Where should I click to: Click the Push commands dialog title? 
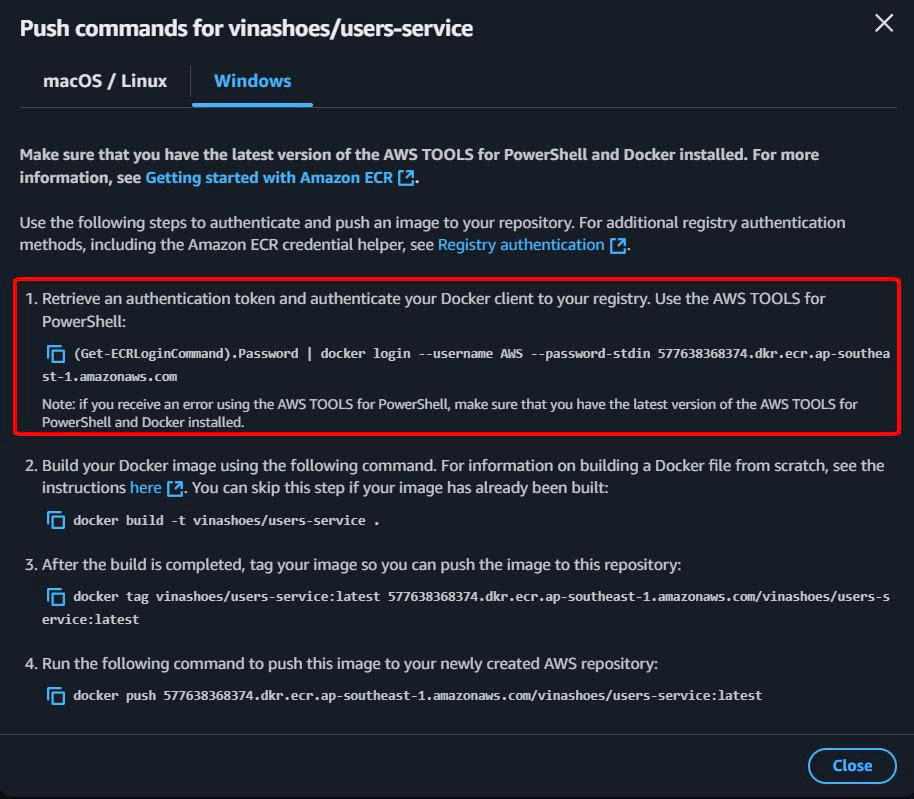(x=246, y=28)
